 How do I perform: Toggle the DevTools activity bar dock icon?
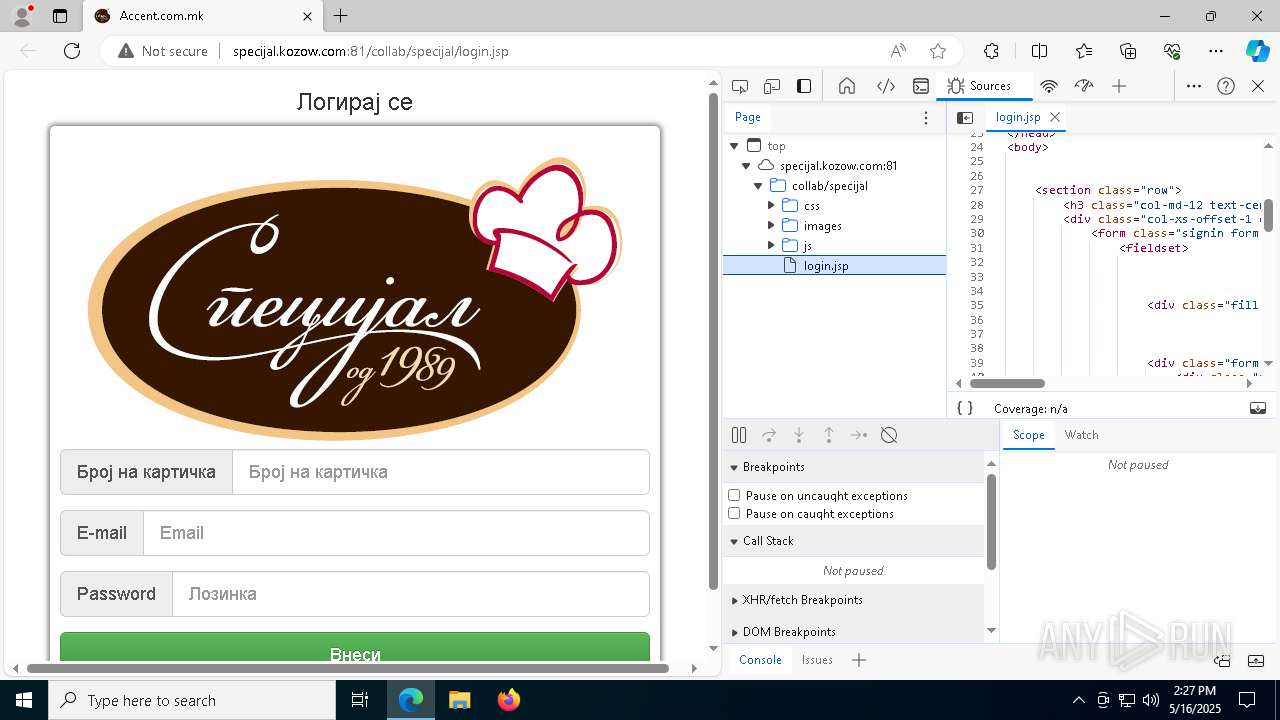pos(804,86)
